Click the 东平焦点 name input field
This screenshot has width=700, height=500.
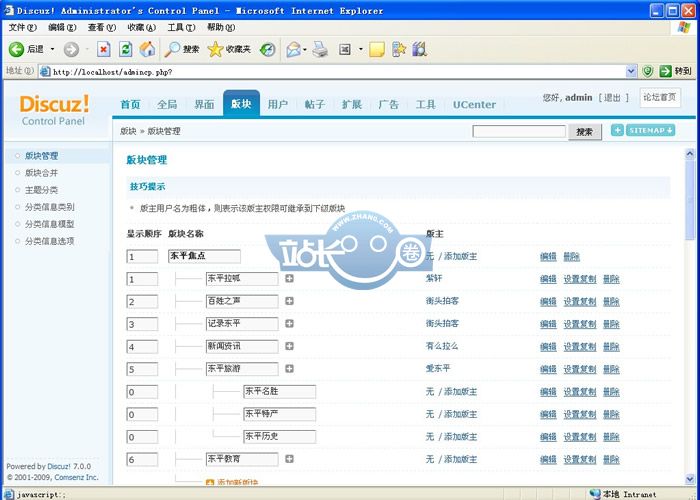pos(204,256)
